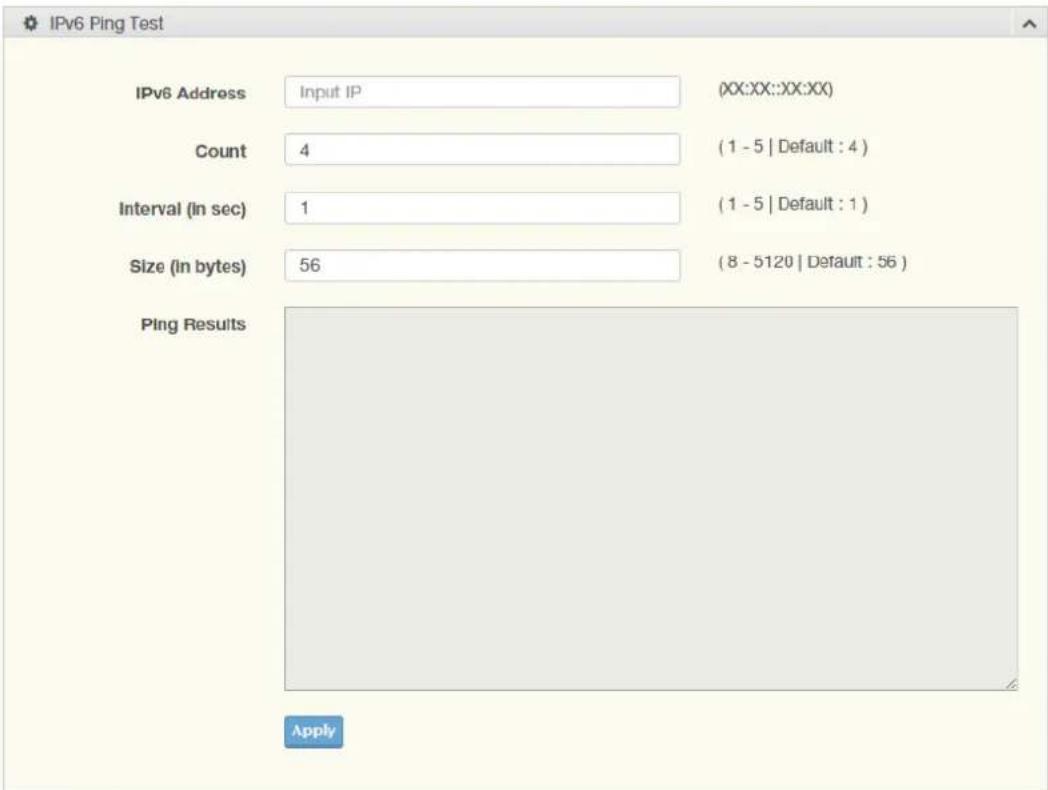
Task: Click the gear icon beside IPv6 Ping Test
Action: tap(31, 23)
